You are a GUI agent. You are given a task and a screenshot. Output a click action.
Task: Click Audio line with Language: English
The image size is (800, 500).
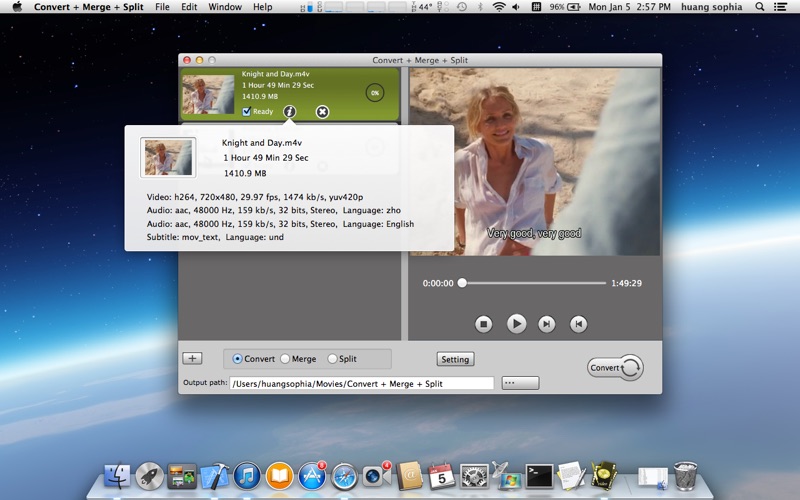(280, 223)
